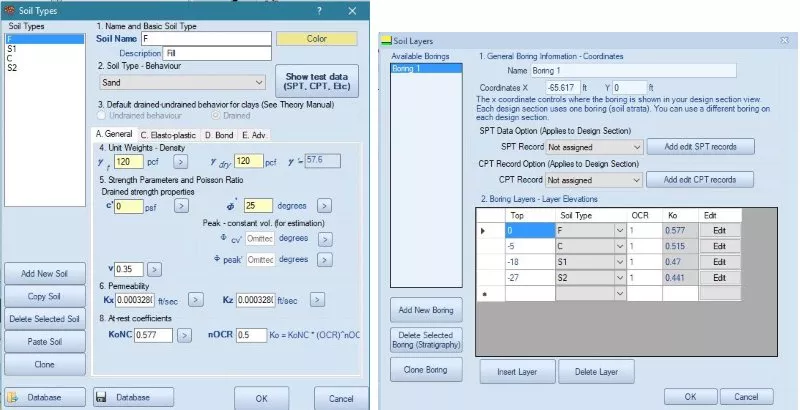This screenshot has width=800, height=410.
Task: Click the nOCR input field showing 0.5
Action: coord(252,336)
